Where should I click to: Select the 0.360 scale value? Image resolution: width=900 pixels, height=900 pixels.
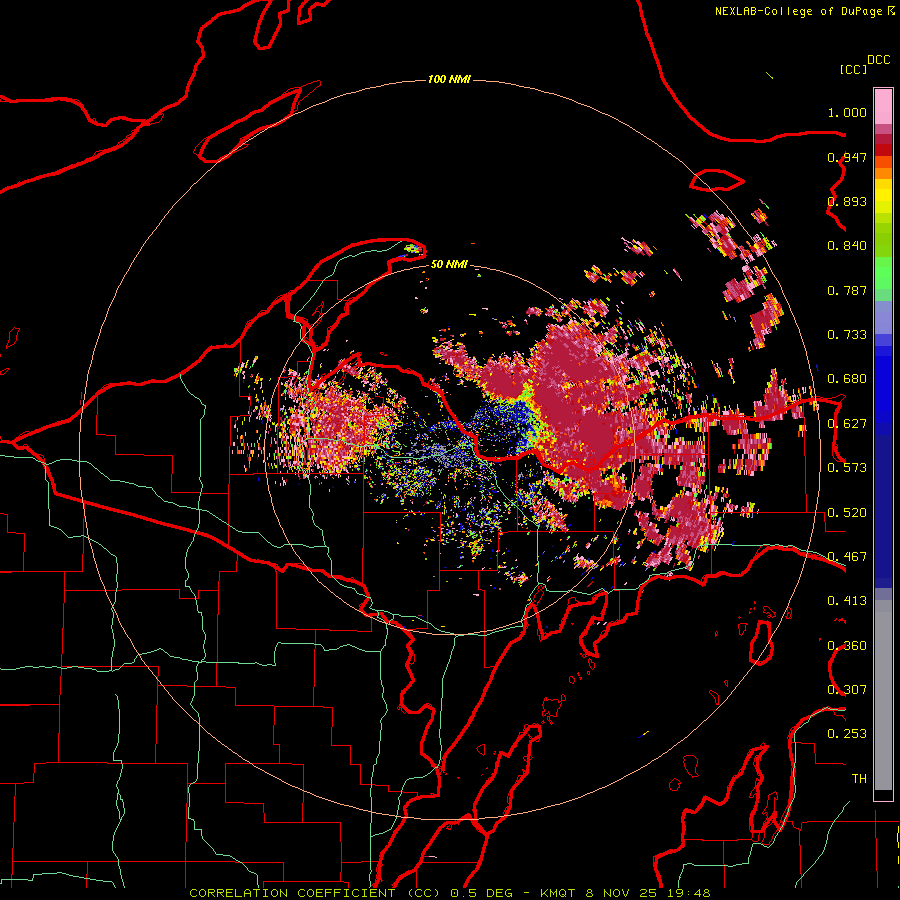(847, 646)
